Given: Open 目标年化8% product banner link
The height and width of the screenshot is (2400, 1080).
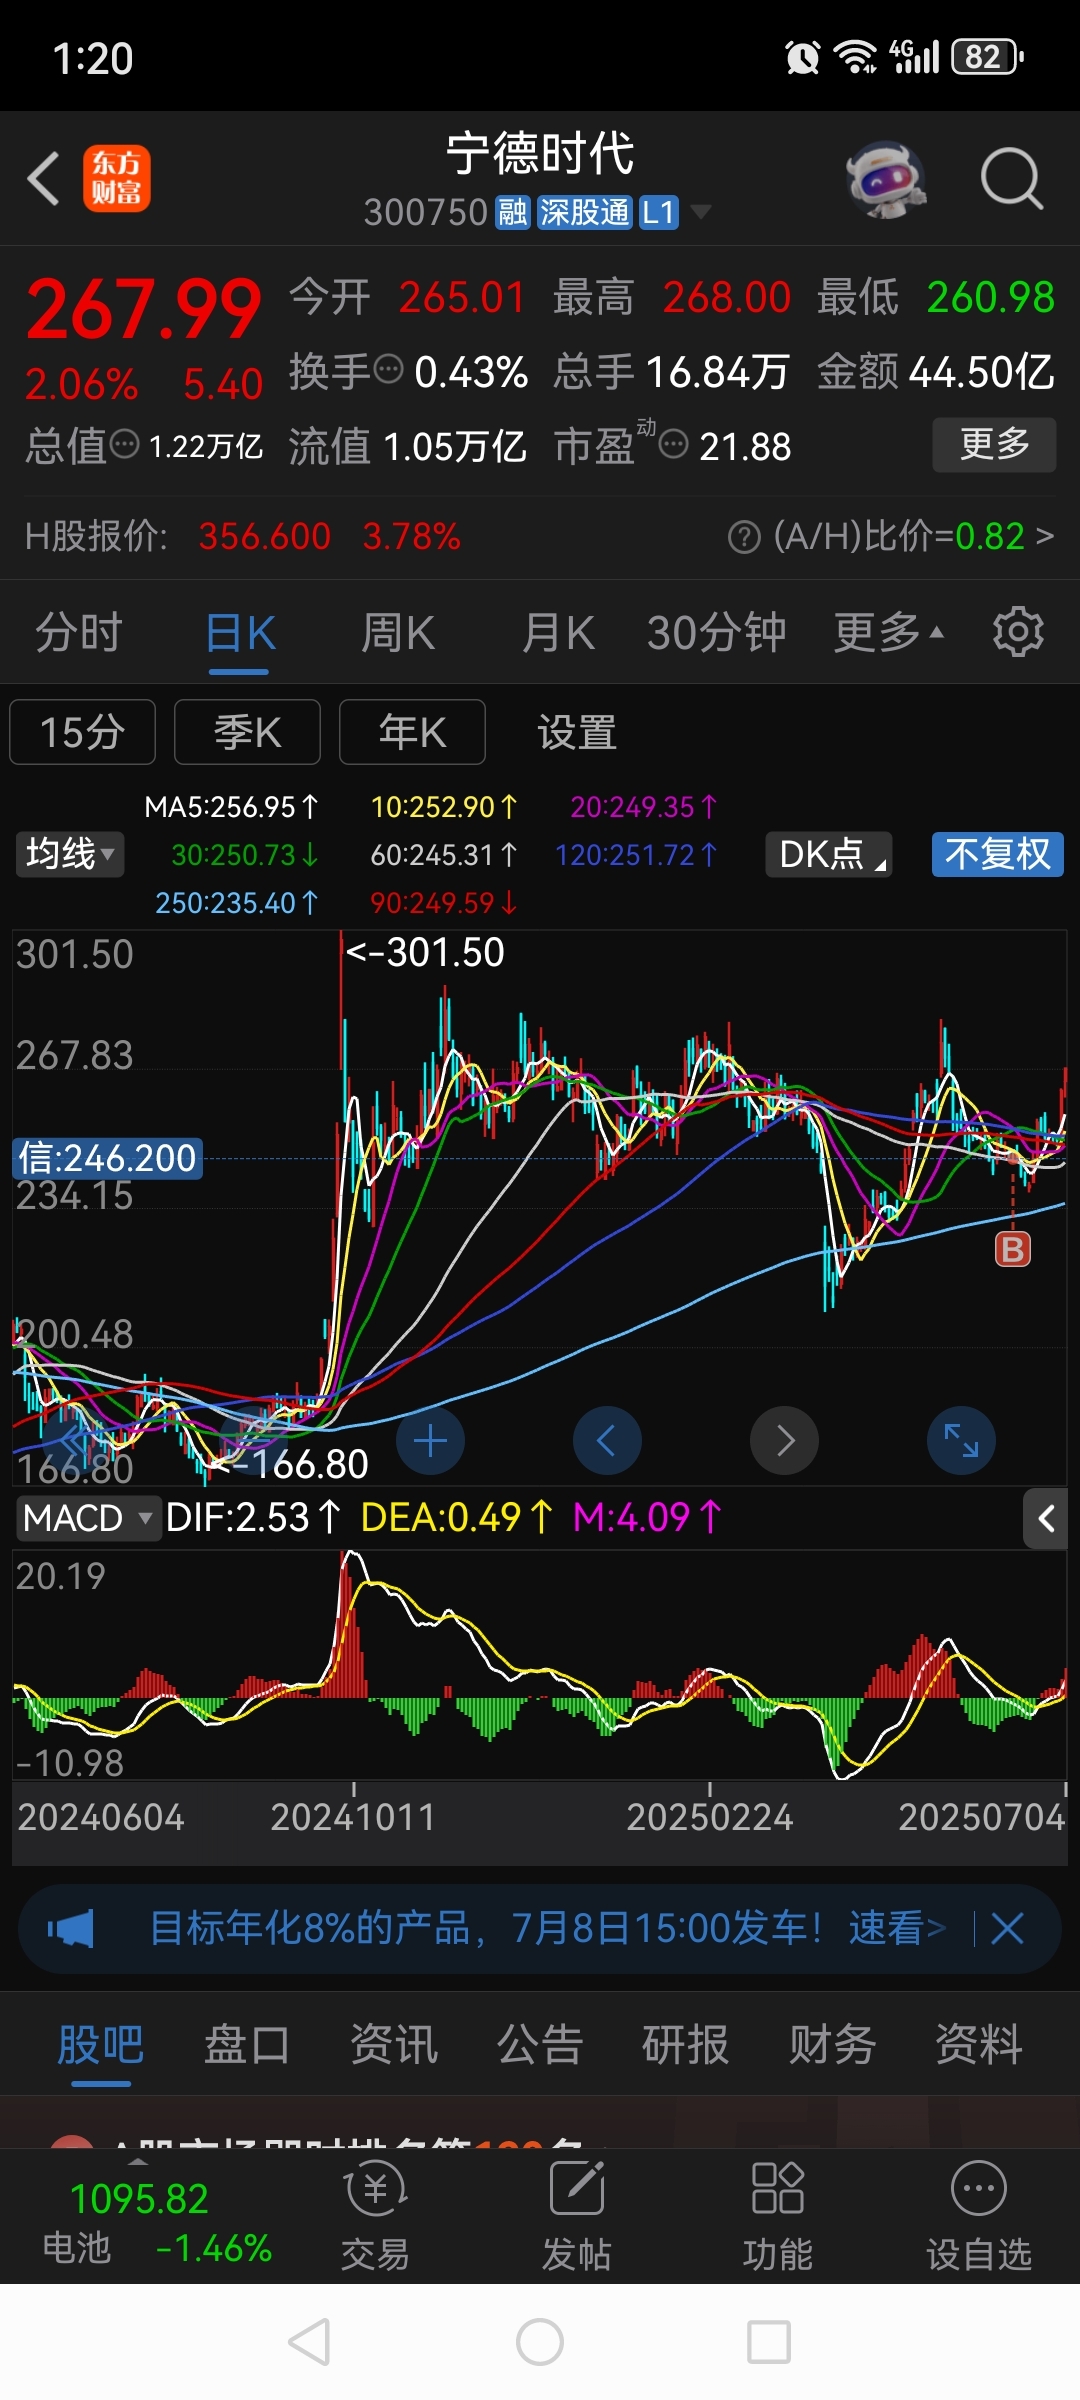Looking at the screenshot, I should pyautogui.click(x=546, y=1928).
